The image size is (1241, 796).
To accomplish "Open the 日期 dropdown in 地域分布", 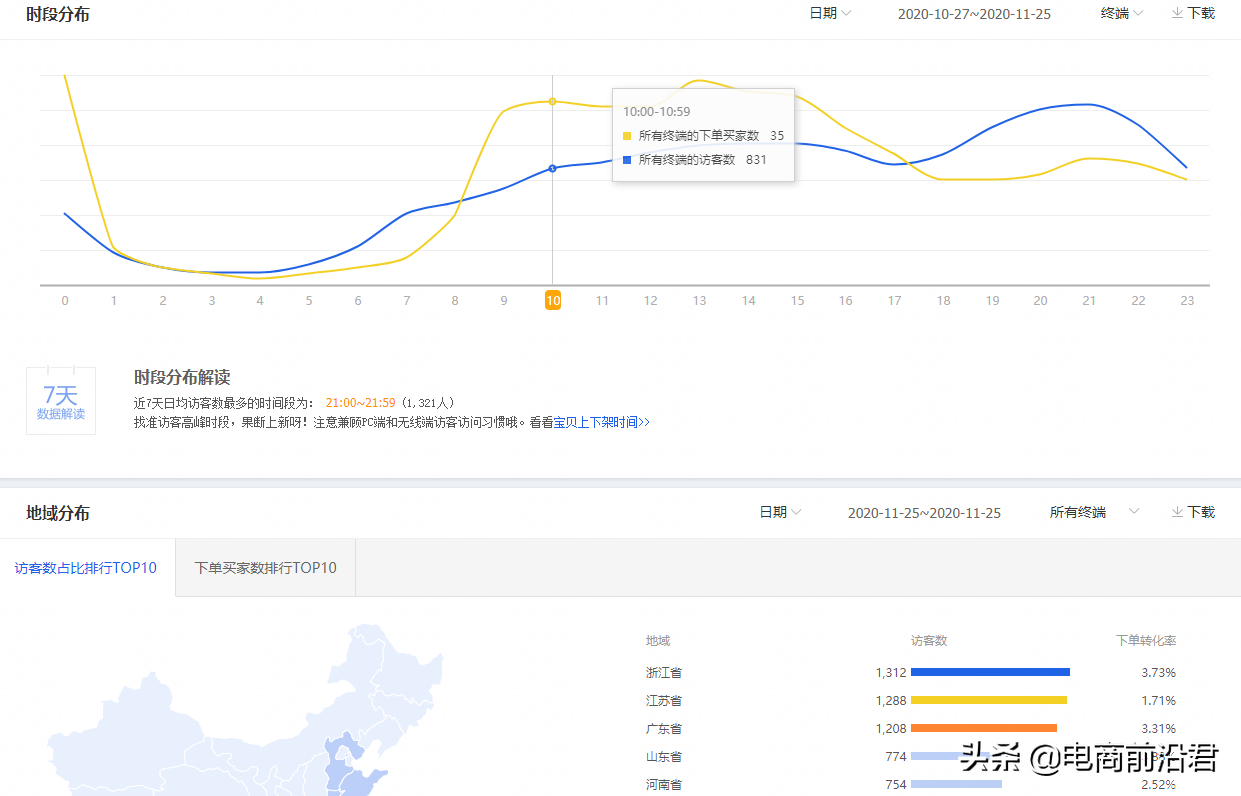I will (x=779, y=511).
